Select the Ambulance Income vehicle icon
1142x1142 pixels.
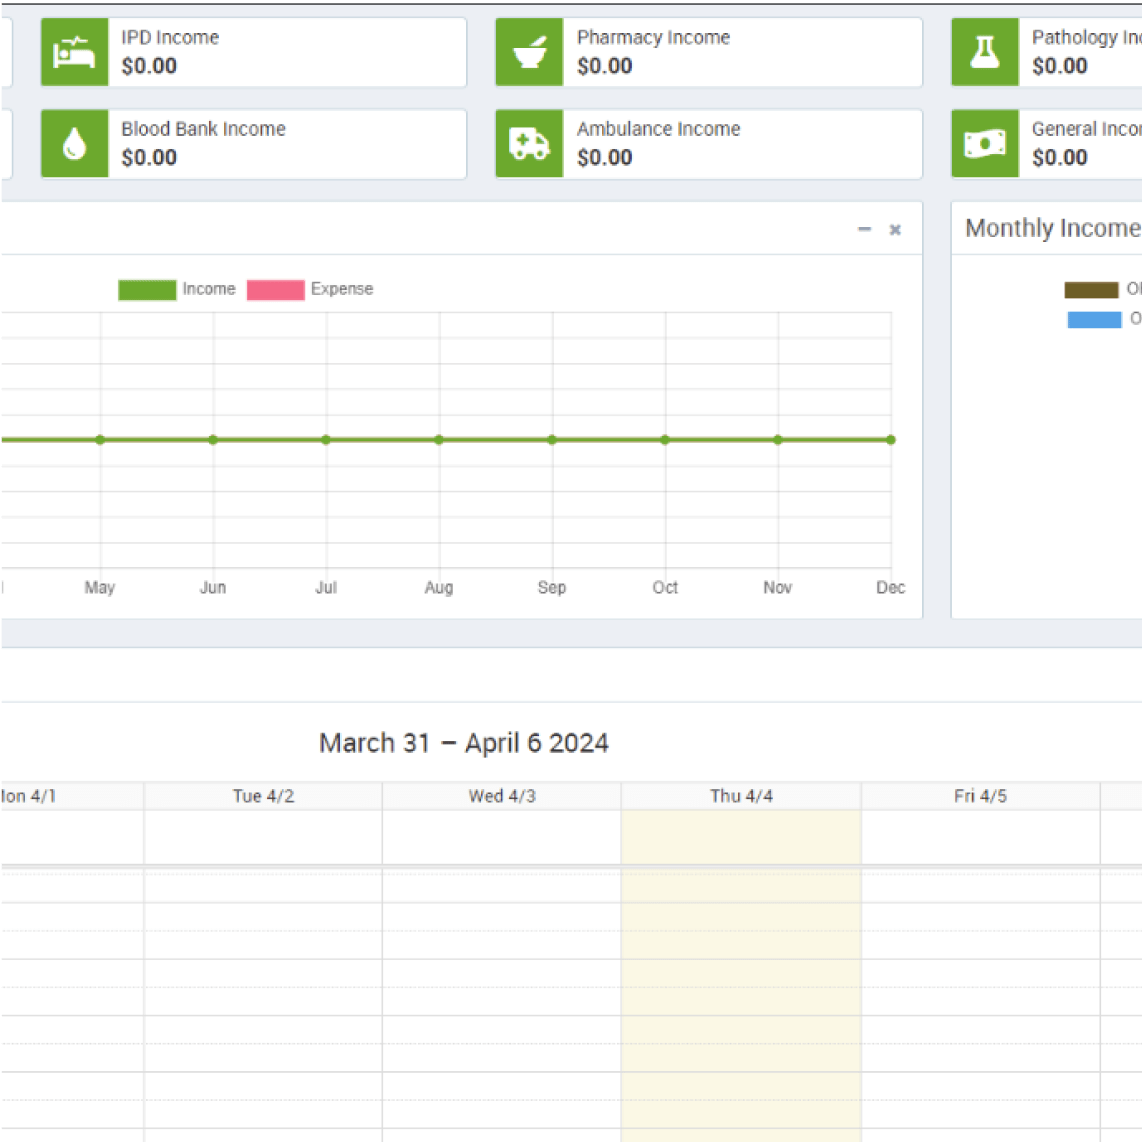click(529, 144)
